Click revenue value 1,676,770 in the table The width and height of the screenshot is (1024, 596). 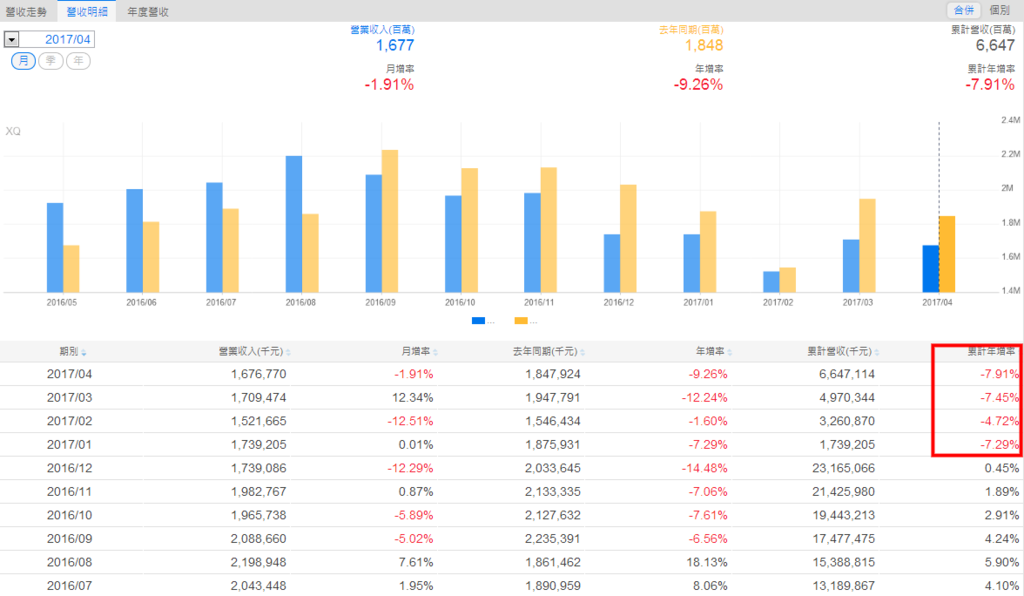(259, 374)
